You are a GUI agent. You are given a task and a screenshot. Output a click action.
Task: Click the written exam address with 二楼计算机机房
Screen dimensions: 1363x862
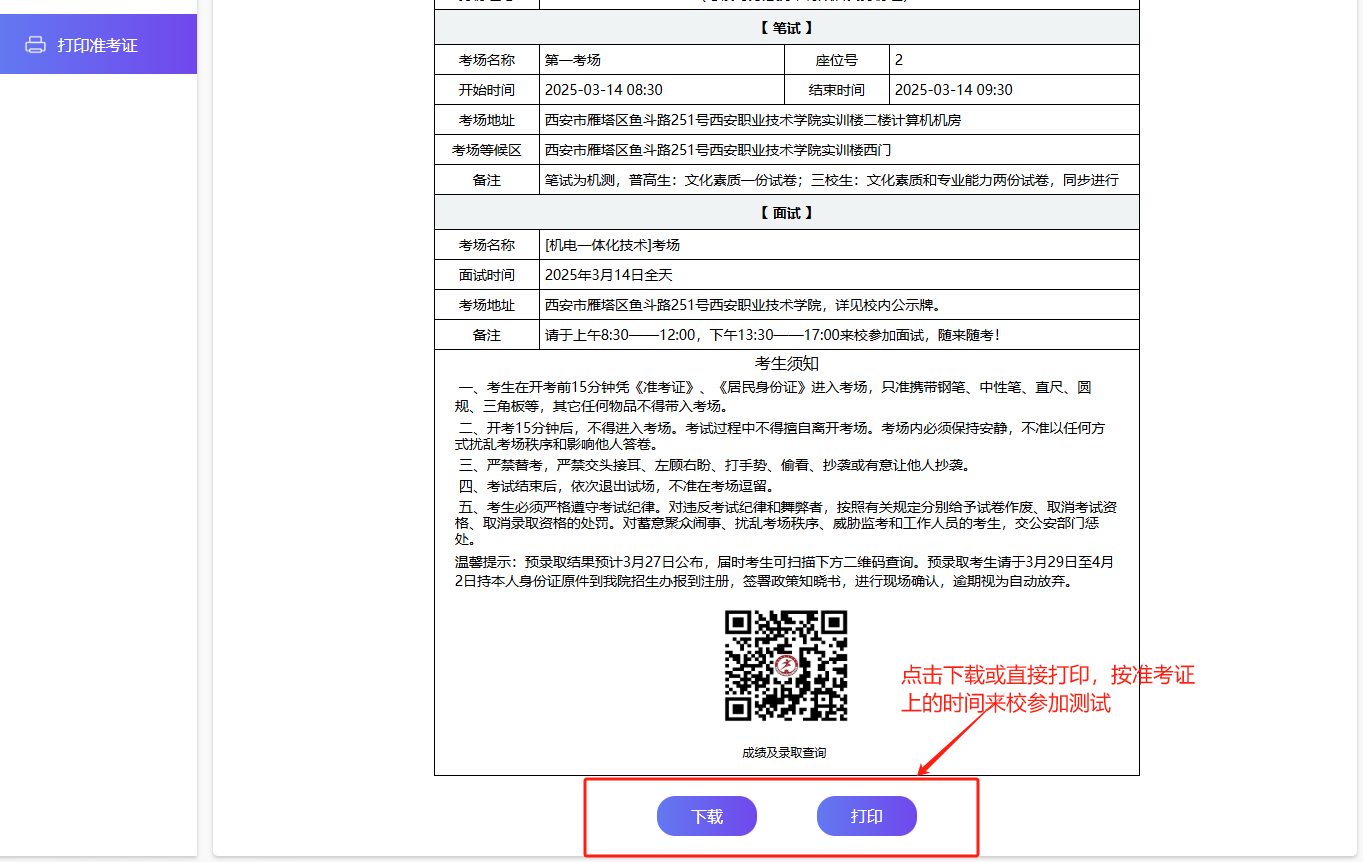[752, 120]
